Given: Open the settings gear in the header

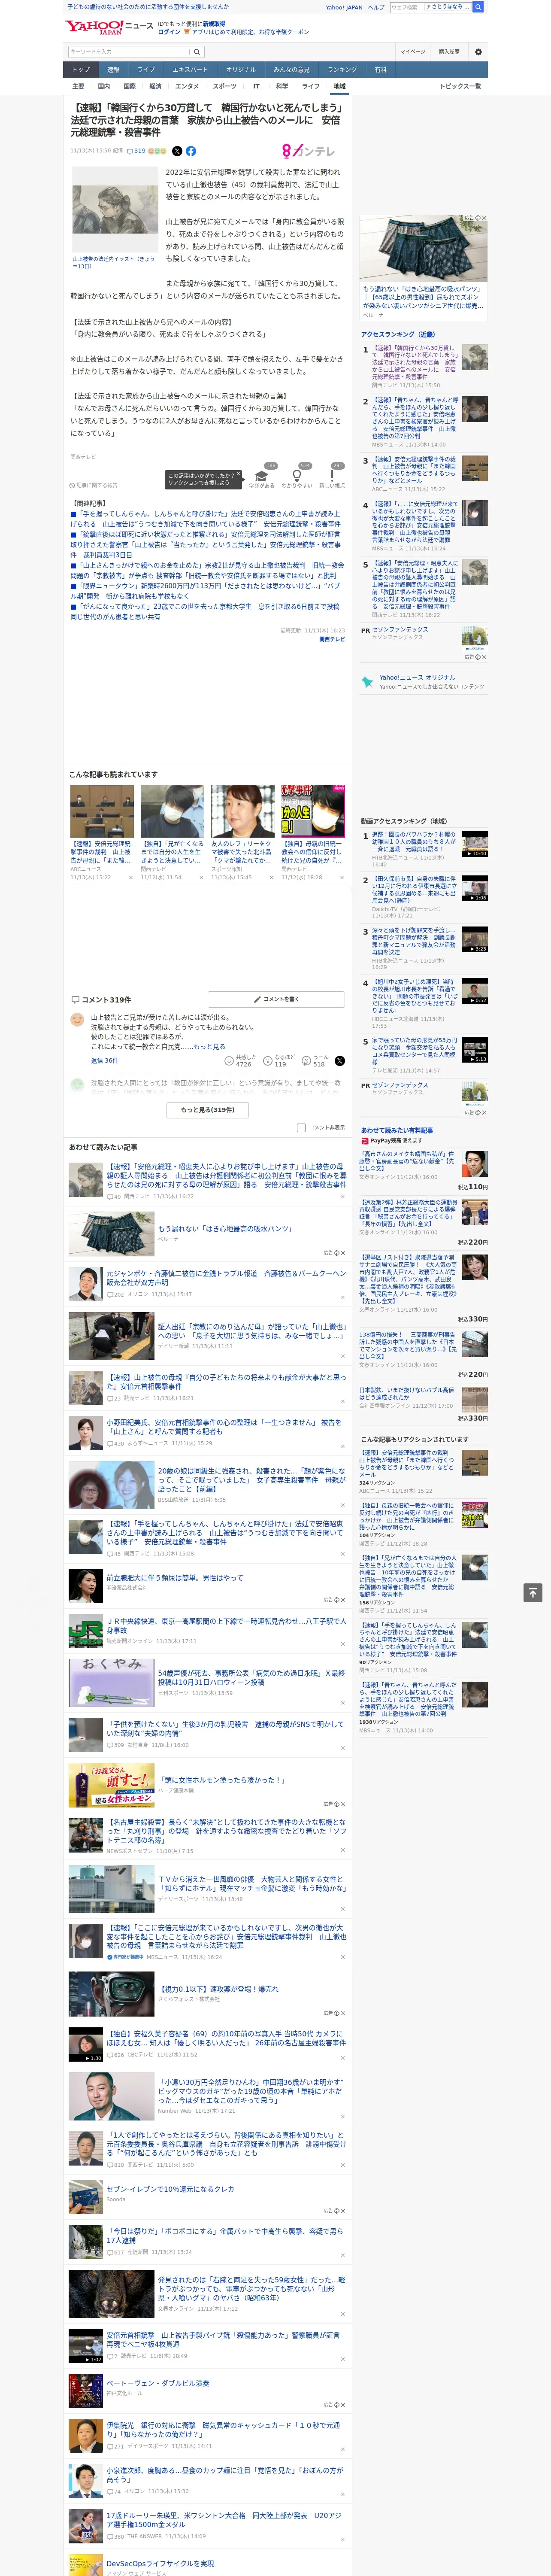Looking at the screenshot, I should [x=478, y=52].
